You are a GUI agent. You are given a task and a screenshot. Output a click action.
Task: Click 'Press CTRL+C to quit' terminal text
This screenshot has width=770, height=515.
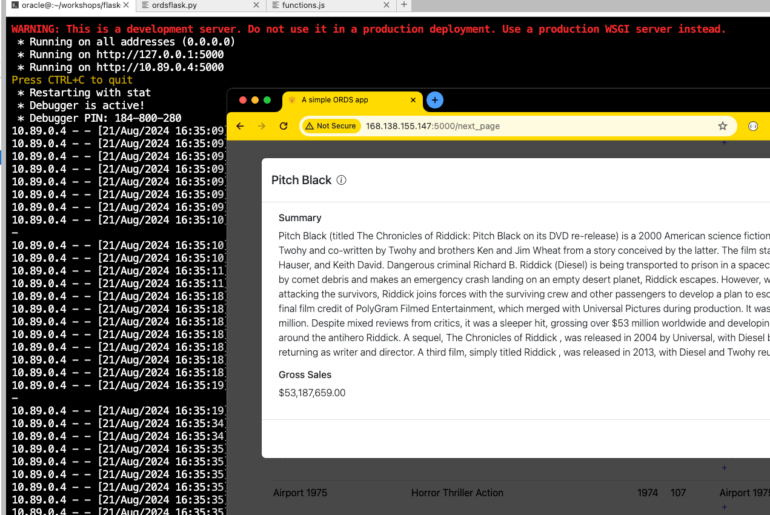(x=72, y=80)
